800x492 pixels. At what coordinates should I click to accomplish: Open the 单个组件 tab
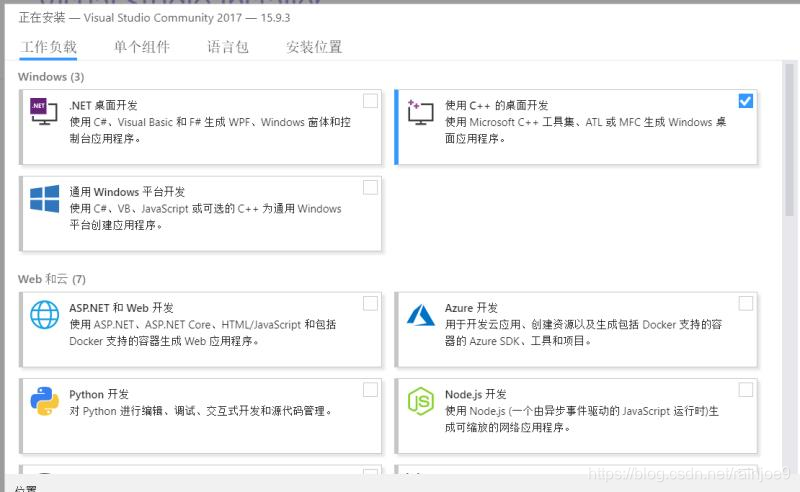point(141,47)
